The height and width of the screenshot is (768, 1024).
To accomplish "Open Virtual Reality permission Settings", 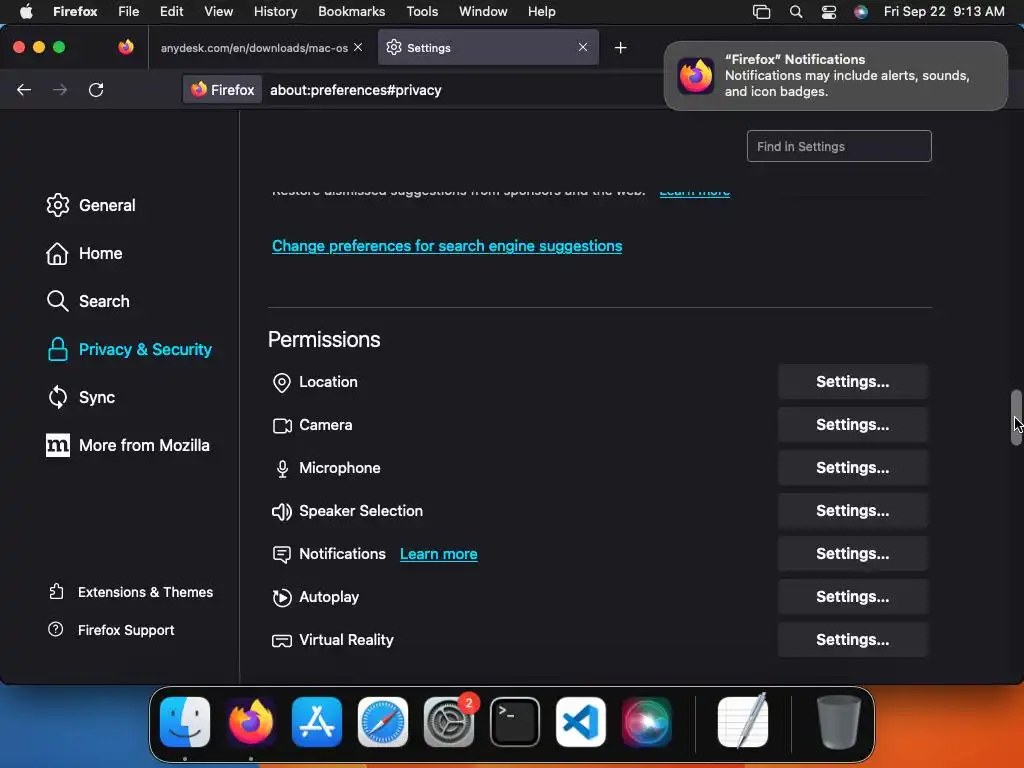I will pyautogui.click(x=852, y=640).
